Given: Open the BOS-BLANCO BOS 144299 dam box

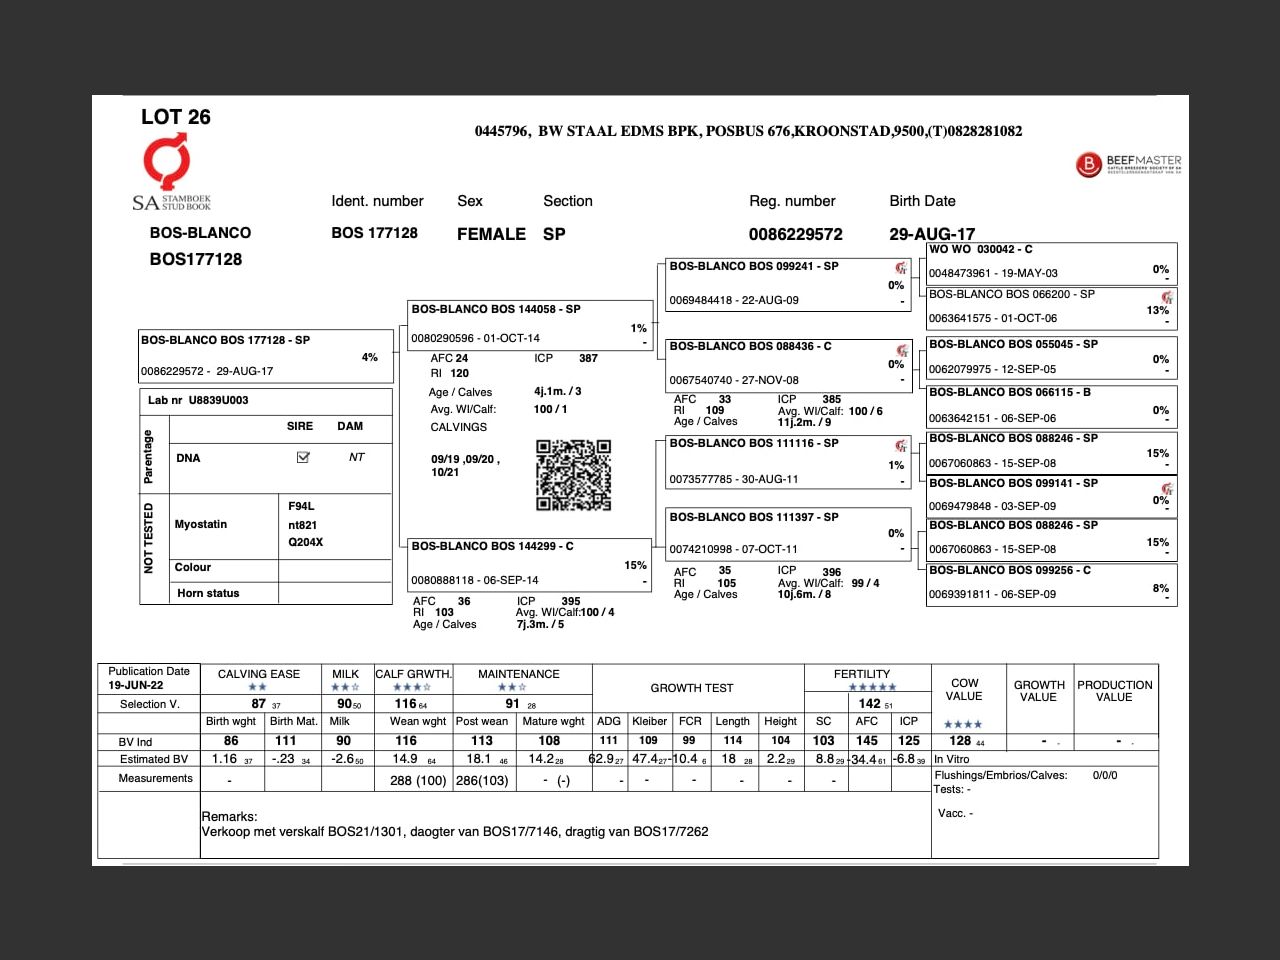Looking at the screenshot, I should [x=528, y=562].
